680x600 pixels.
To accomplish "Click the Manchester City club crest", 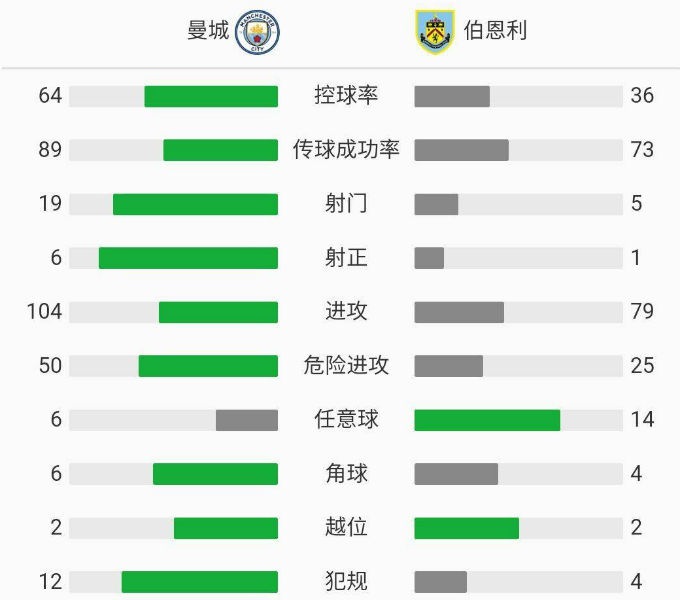I will pos(257,31).
